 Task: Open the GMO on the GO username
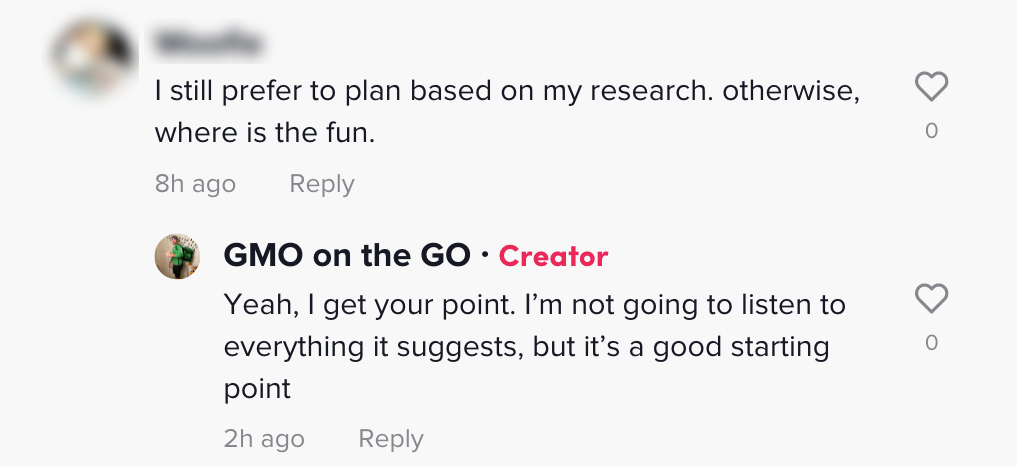pyautogui.click(x=346, y=256)
